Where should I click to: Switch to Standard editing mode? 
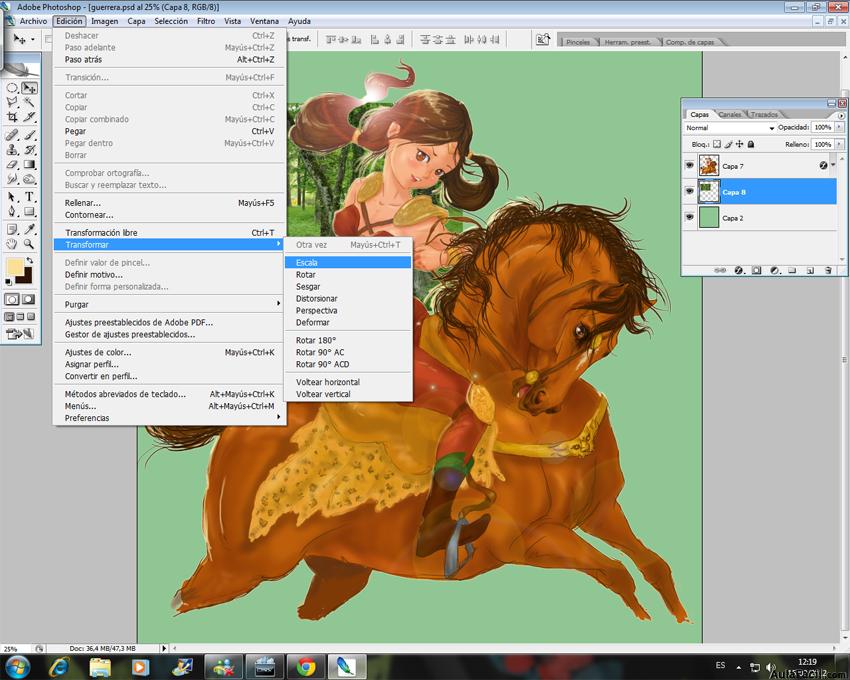(12, 299)
